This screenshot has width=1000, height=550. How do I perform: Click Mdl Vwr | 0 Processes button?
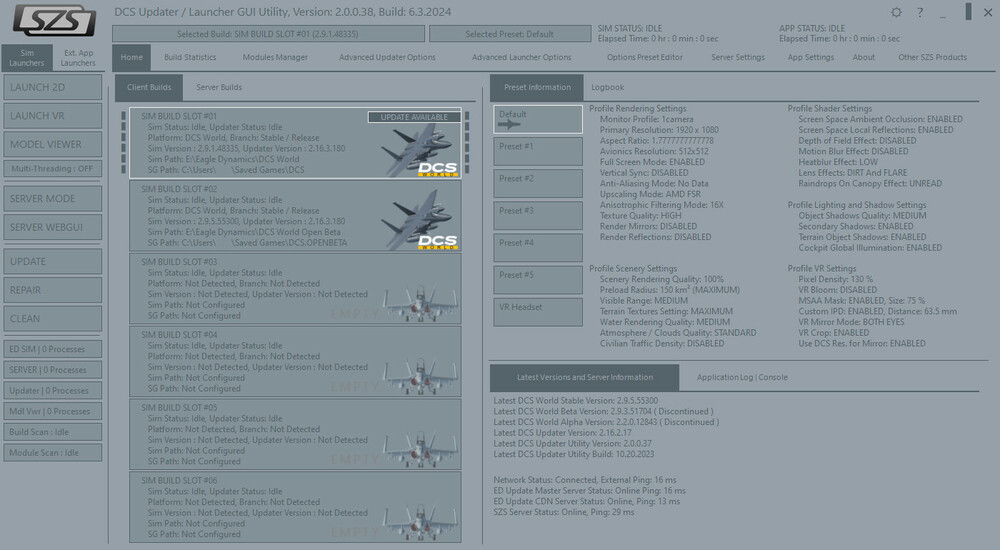click(x=52, y=412)
